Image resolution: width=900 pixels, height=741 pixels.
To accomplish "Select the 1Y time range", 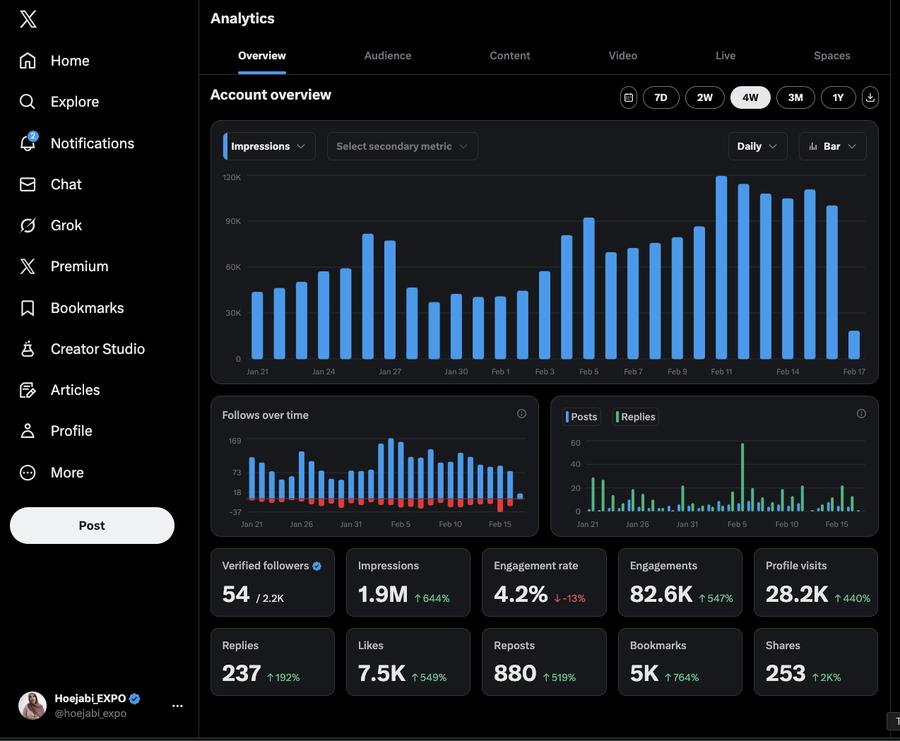I will pos(838,97).
